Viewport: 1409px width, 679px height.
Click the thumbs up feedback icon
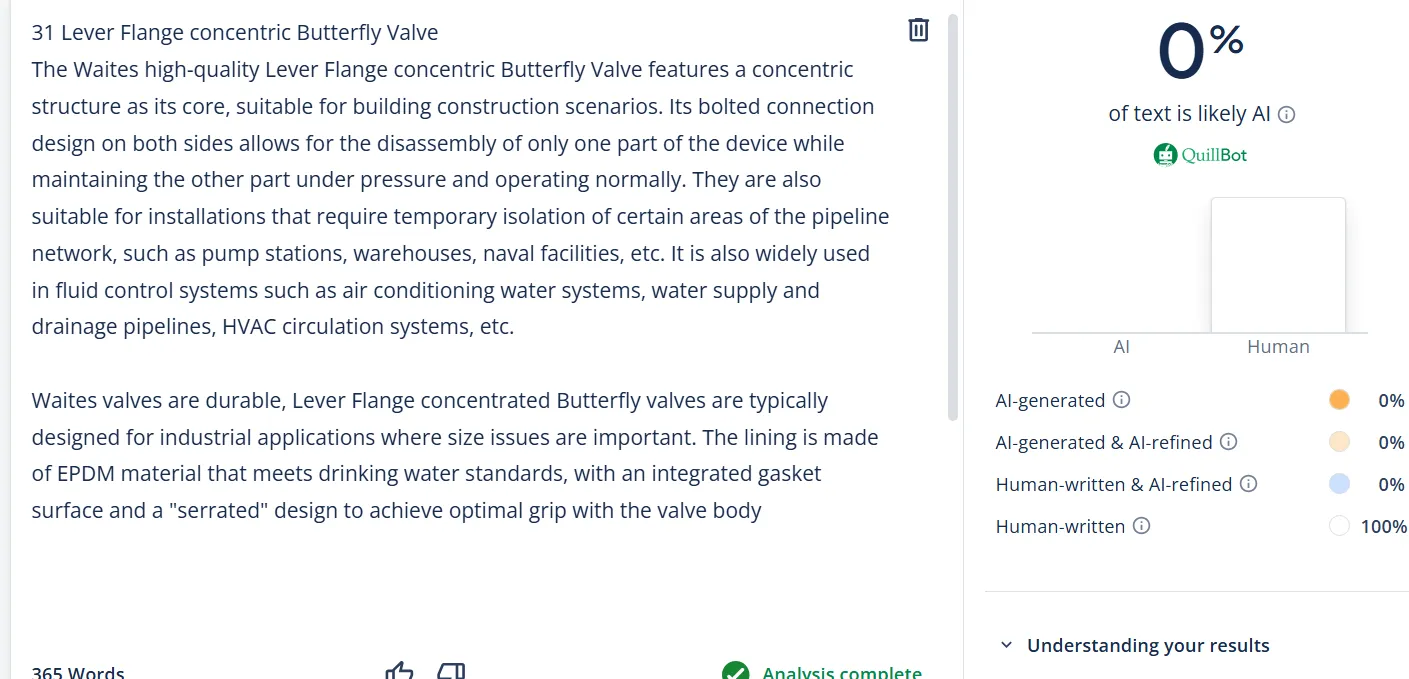click(x=399, y=671)
